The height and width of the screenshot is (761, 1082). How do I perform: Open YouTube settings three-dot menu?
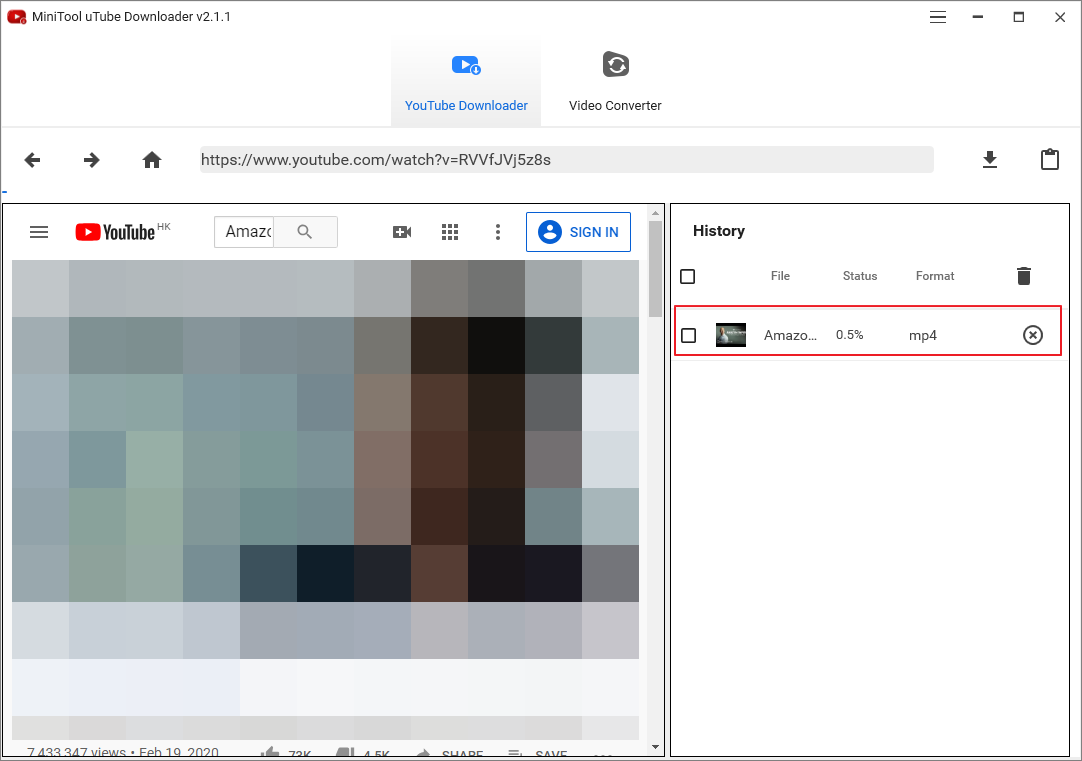click(x=498, y=232)
